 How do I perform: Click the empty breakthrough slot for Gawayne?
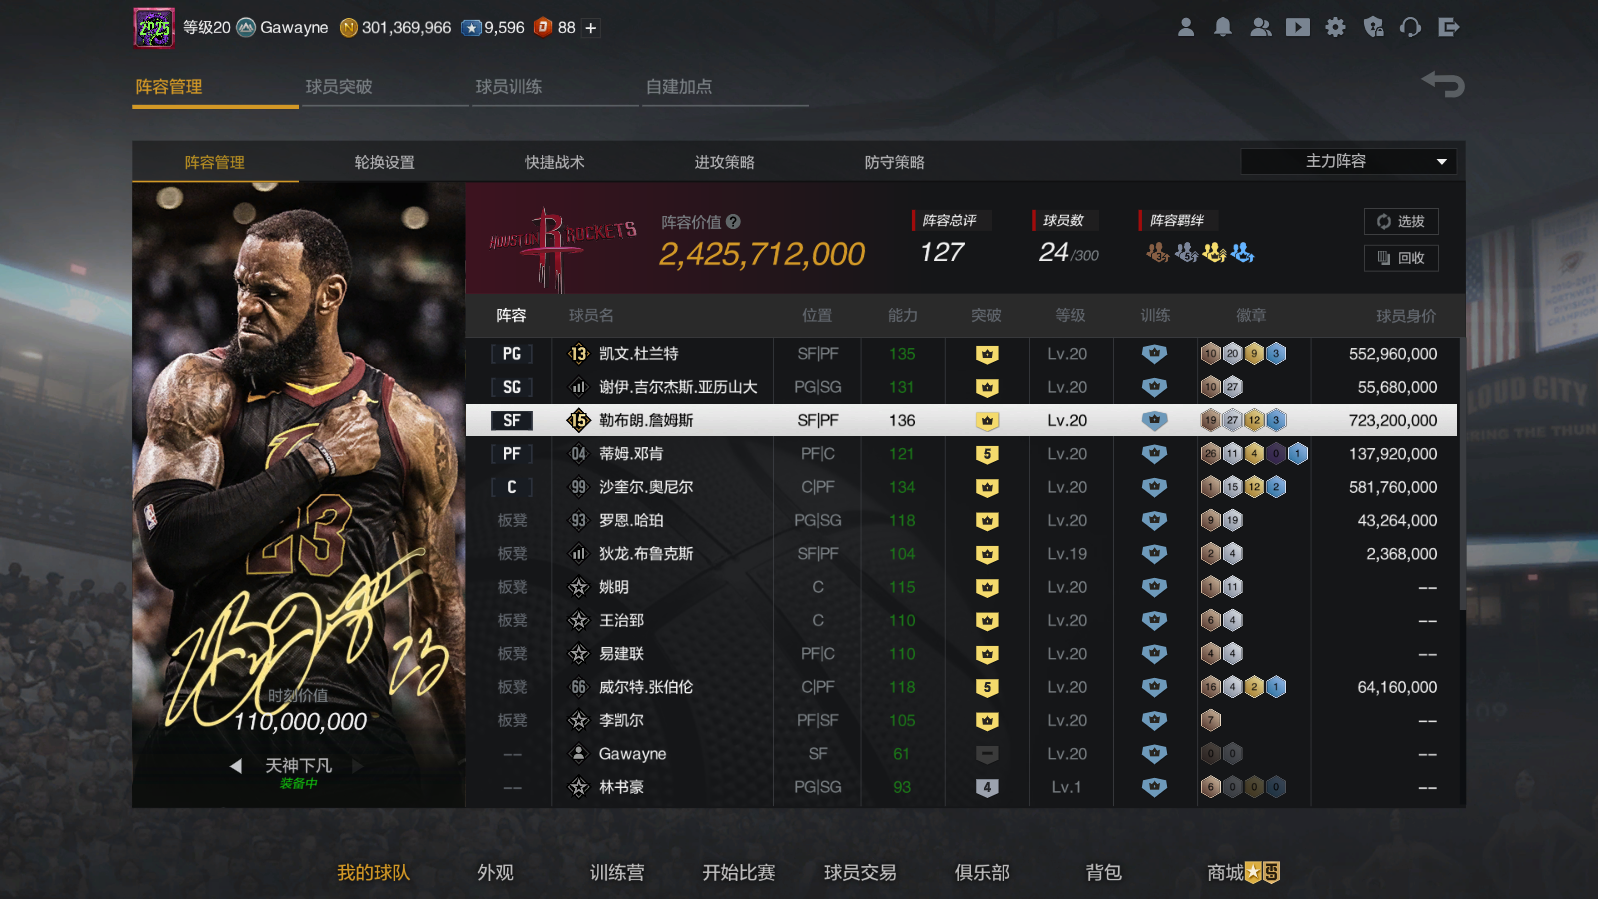tap(987, 754)
